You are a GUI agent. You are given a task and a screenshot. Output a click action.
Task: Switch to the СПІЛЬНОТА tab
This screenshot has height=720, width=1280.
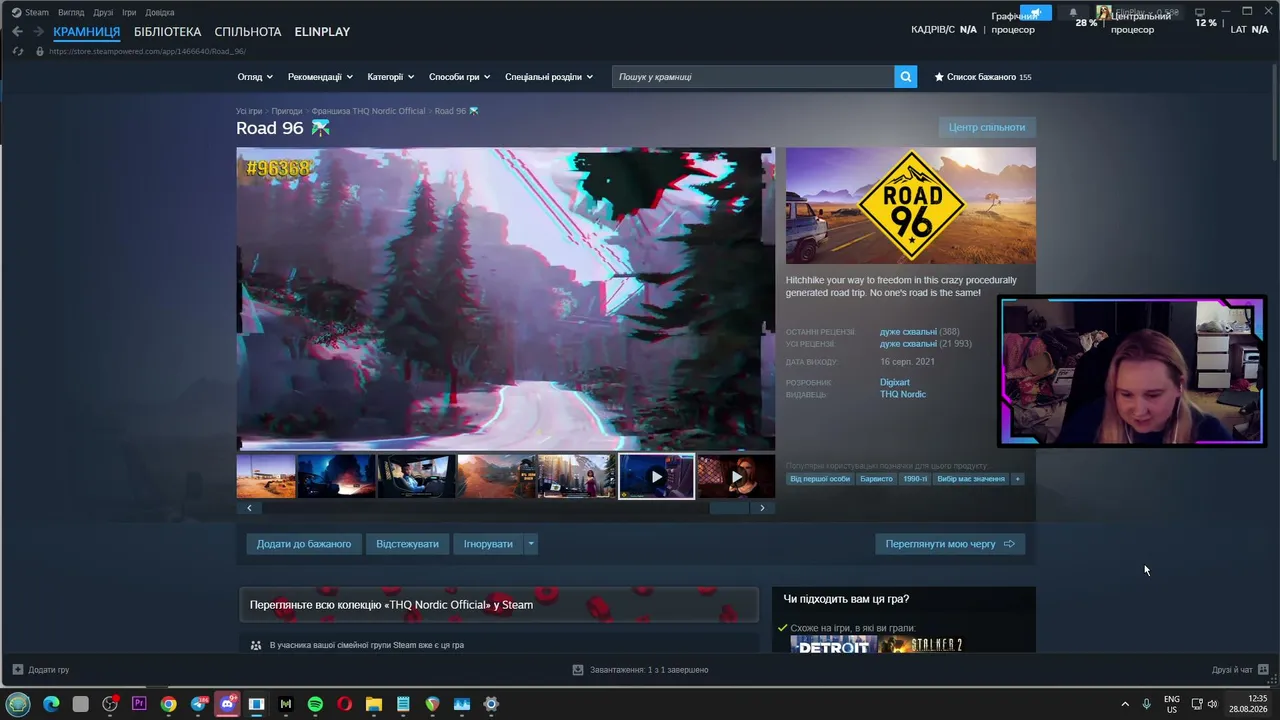pyautogui.click(x=248, y=32)
